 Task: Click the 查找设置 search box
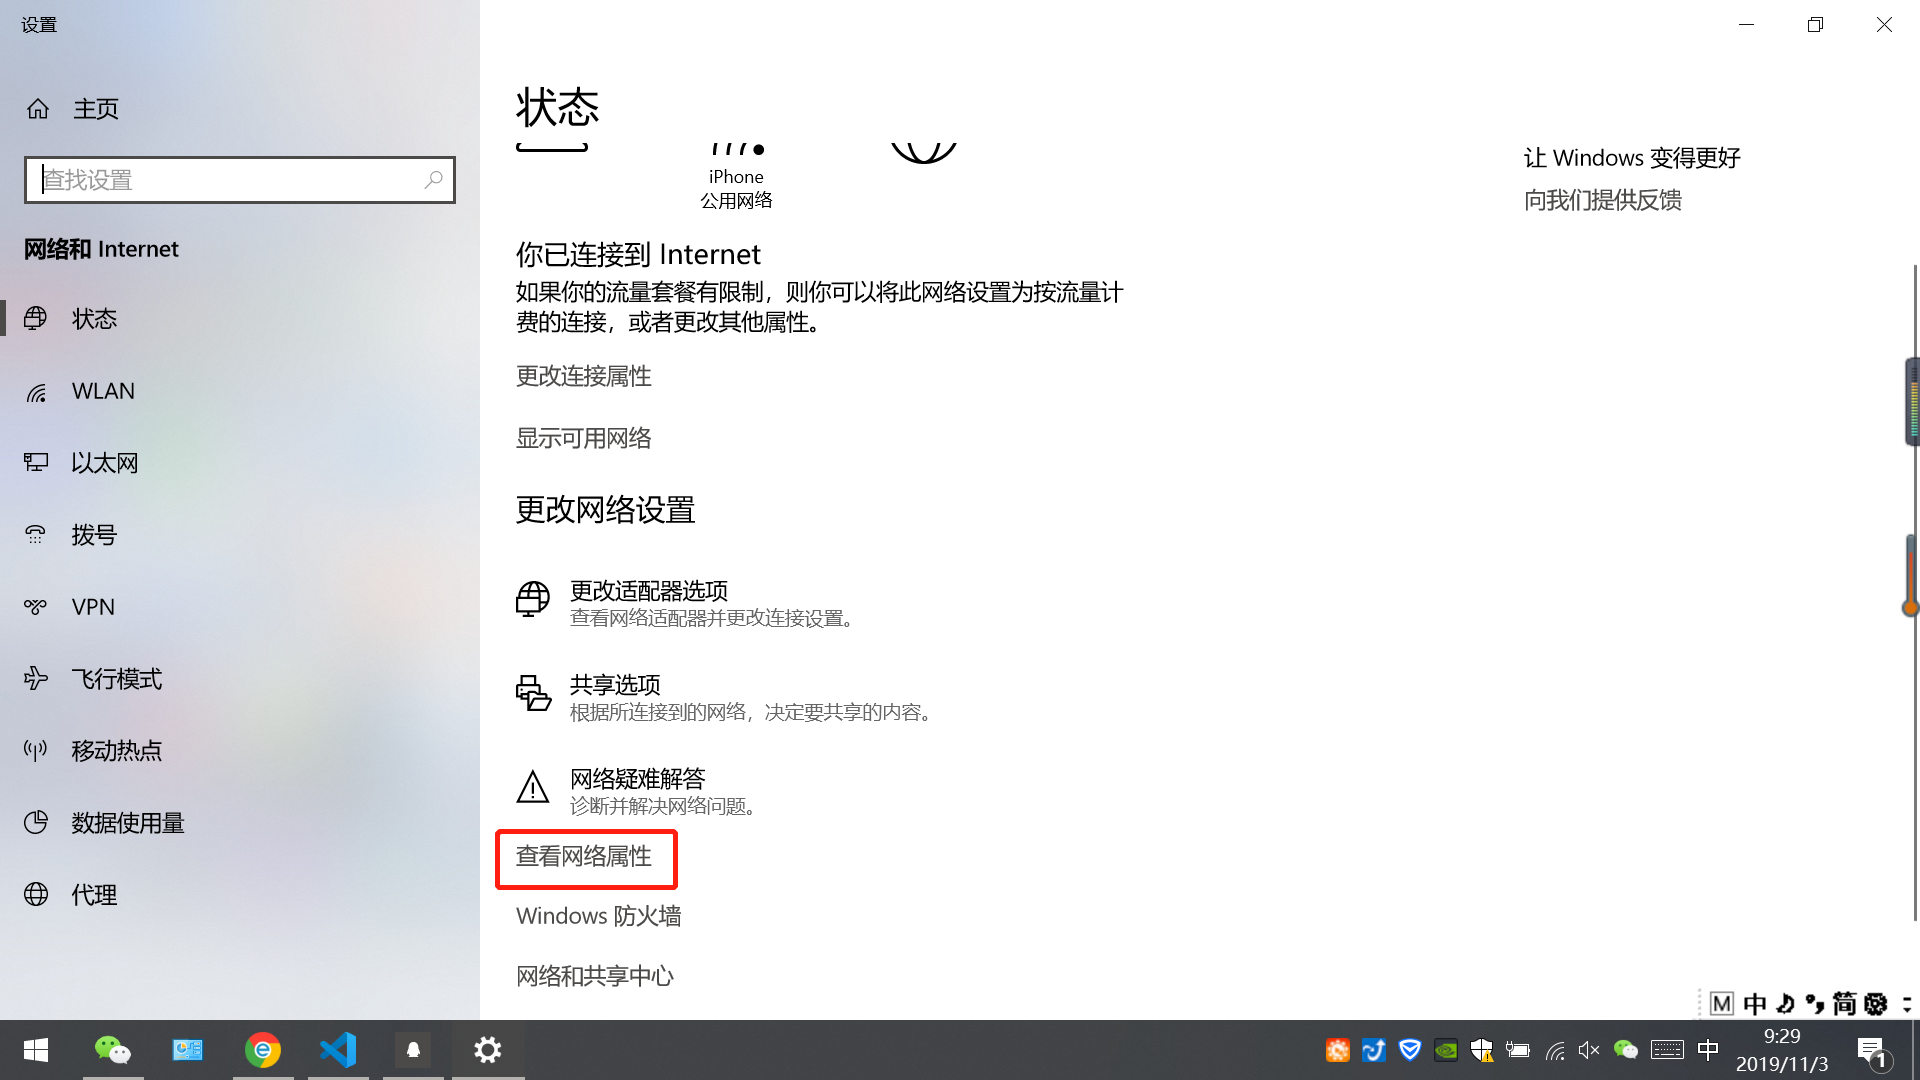pyautogui.click(x=240, y=179)
